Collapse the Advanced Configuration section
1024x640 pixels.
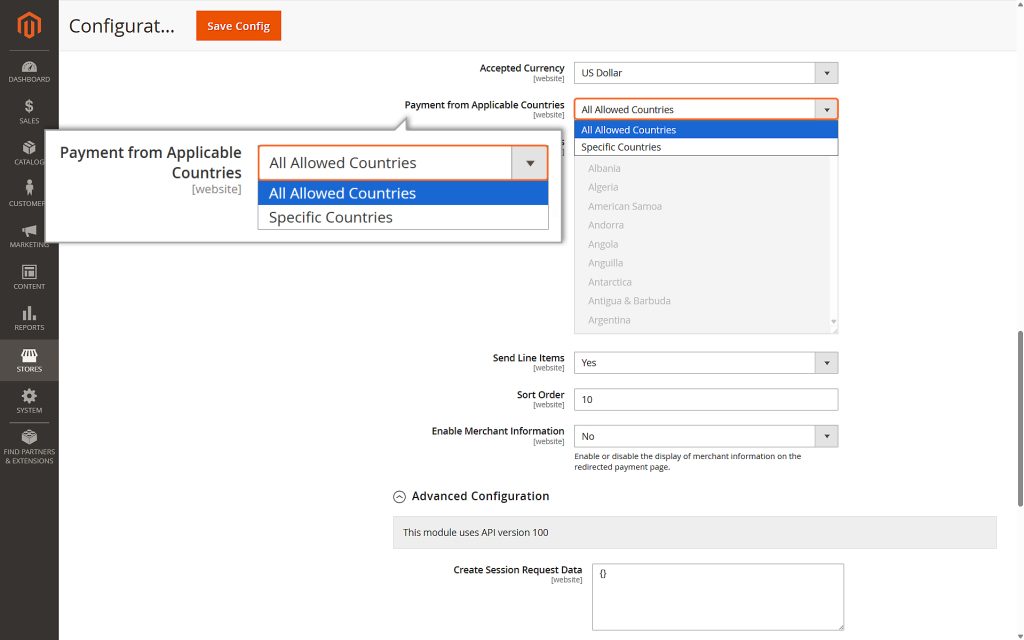coord(399,496)
